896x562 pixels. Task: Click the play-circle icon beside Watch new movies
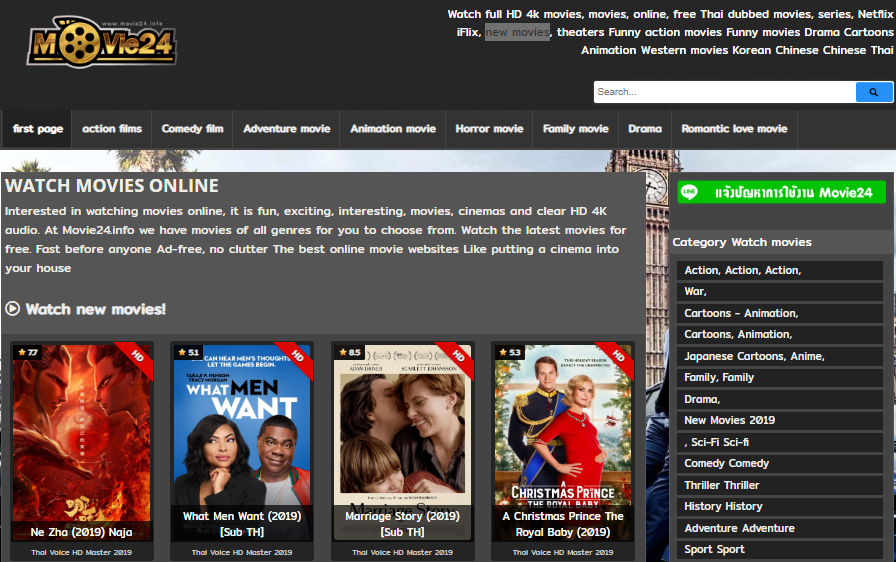13,309
